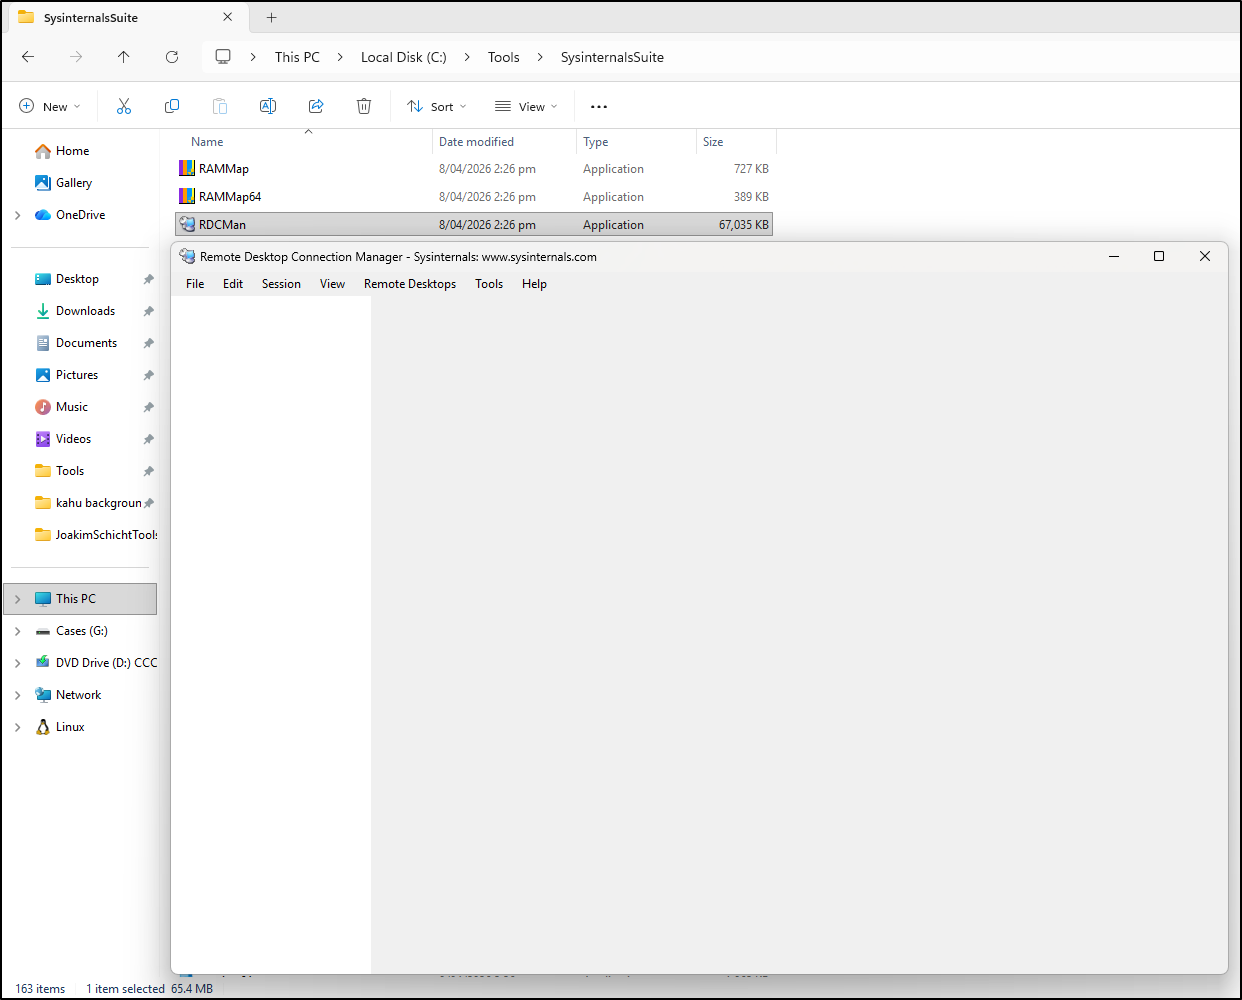Minimize the Remote Desktop Connection Manager window
The image size is (1242, 1000).
(x=1114, y=257)
